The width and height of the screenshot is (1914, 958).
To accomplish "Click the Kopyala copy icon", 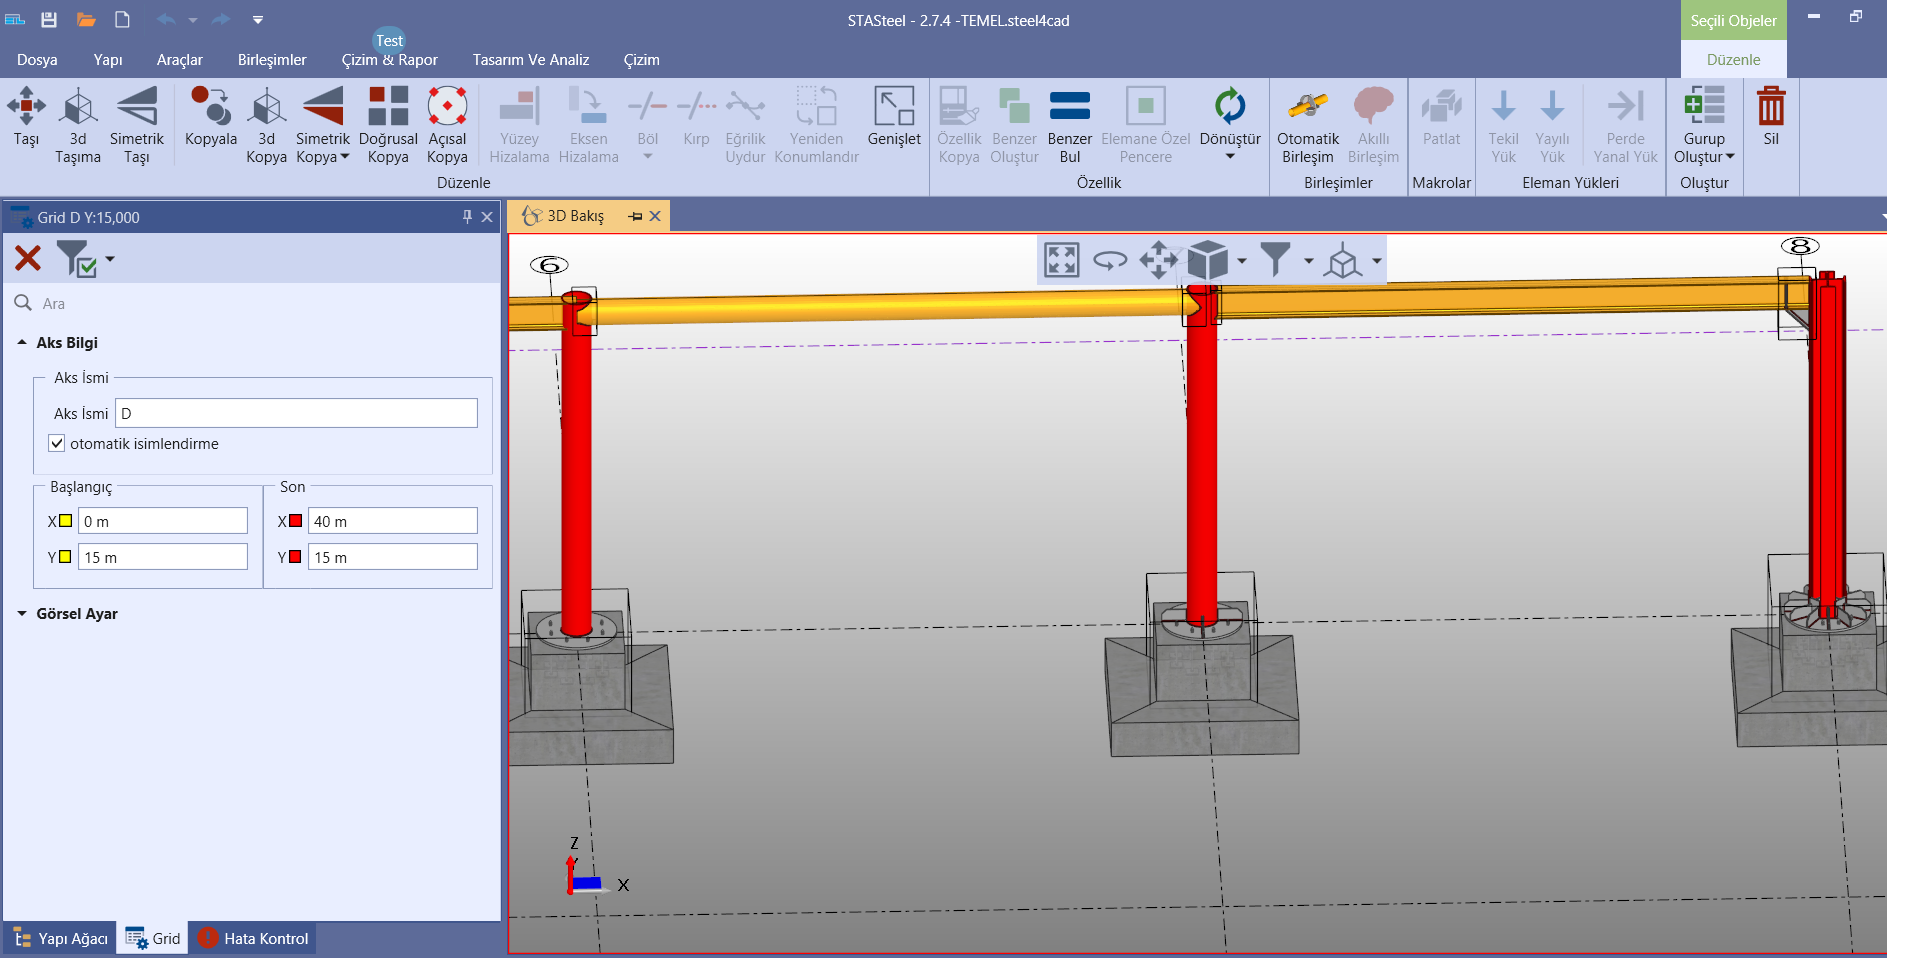I will (x=210, y=108).
